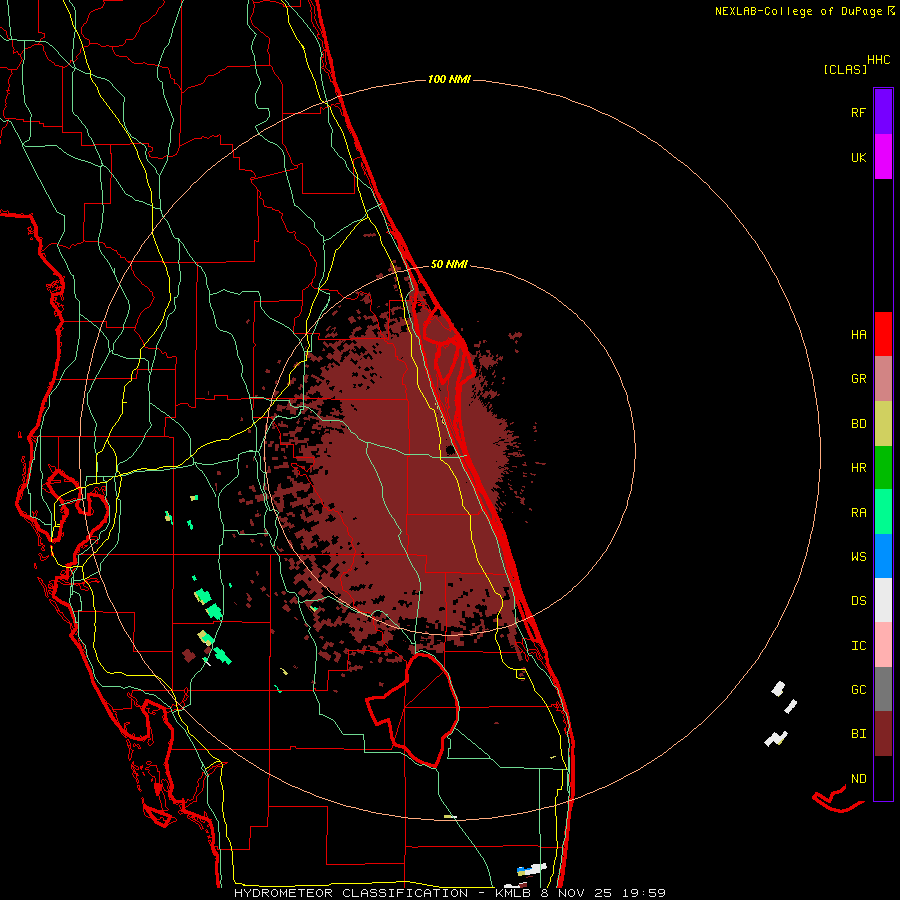
Task: Click the UK magenta legend swatch
Action: tap(883, 157)
